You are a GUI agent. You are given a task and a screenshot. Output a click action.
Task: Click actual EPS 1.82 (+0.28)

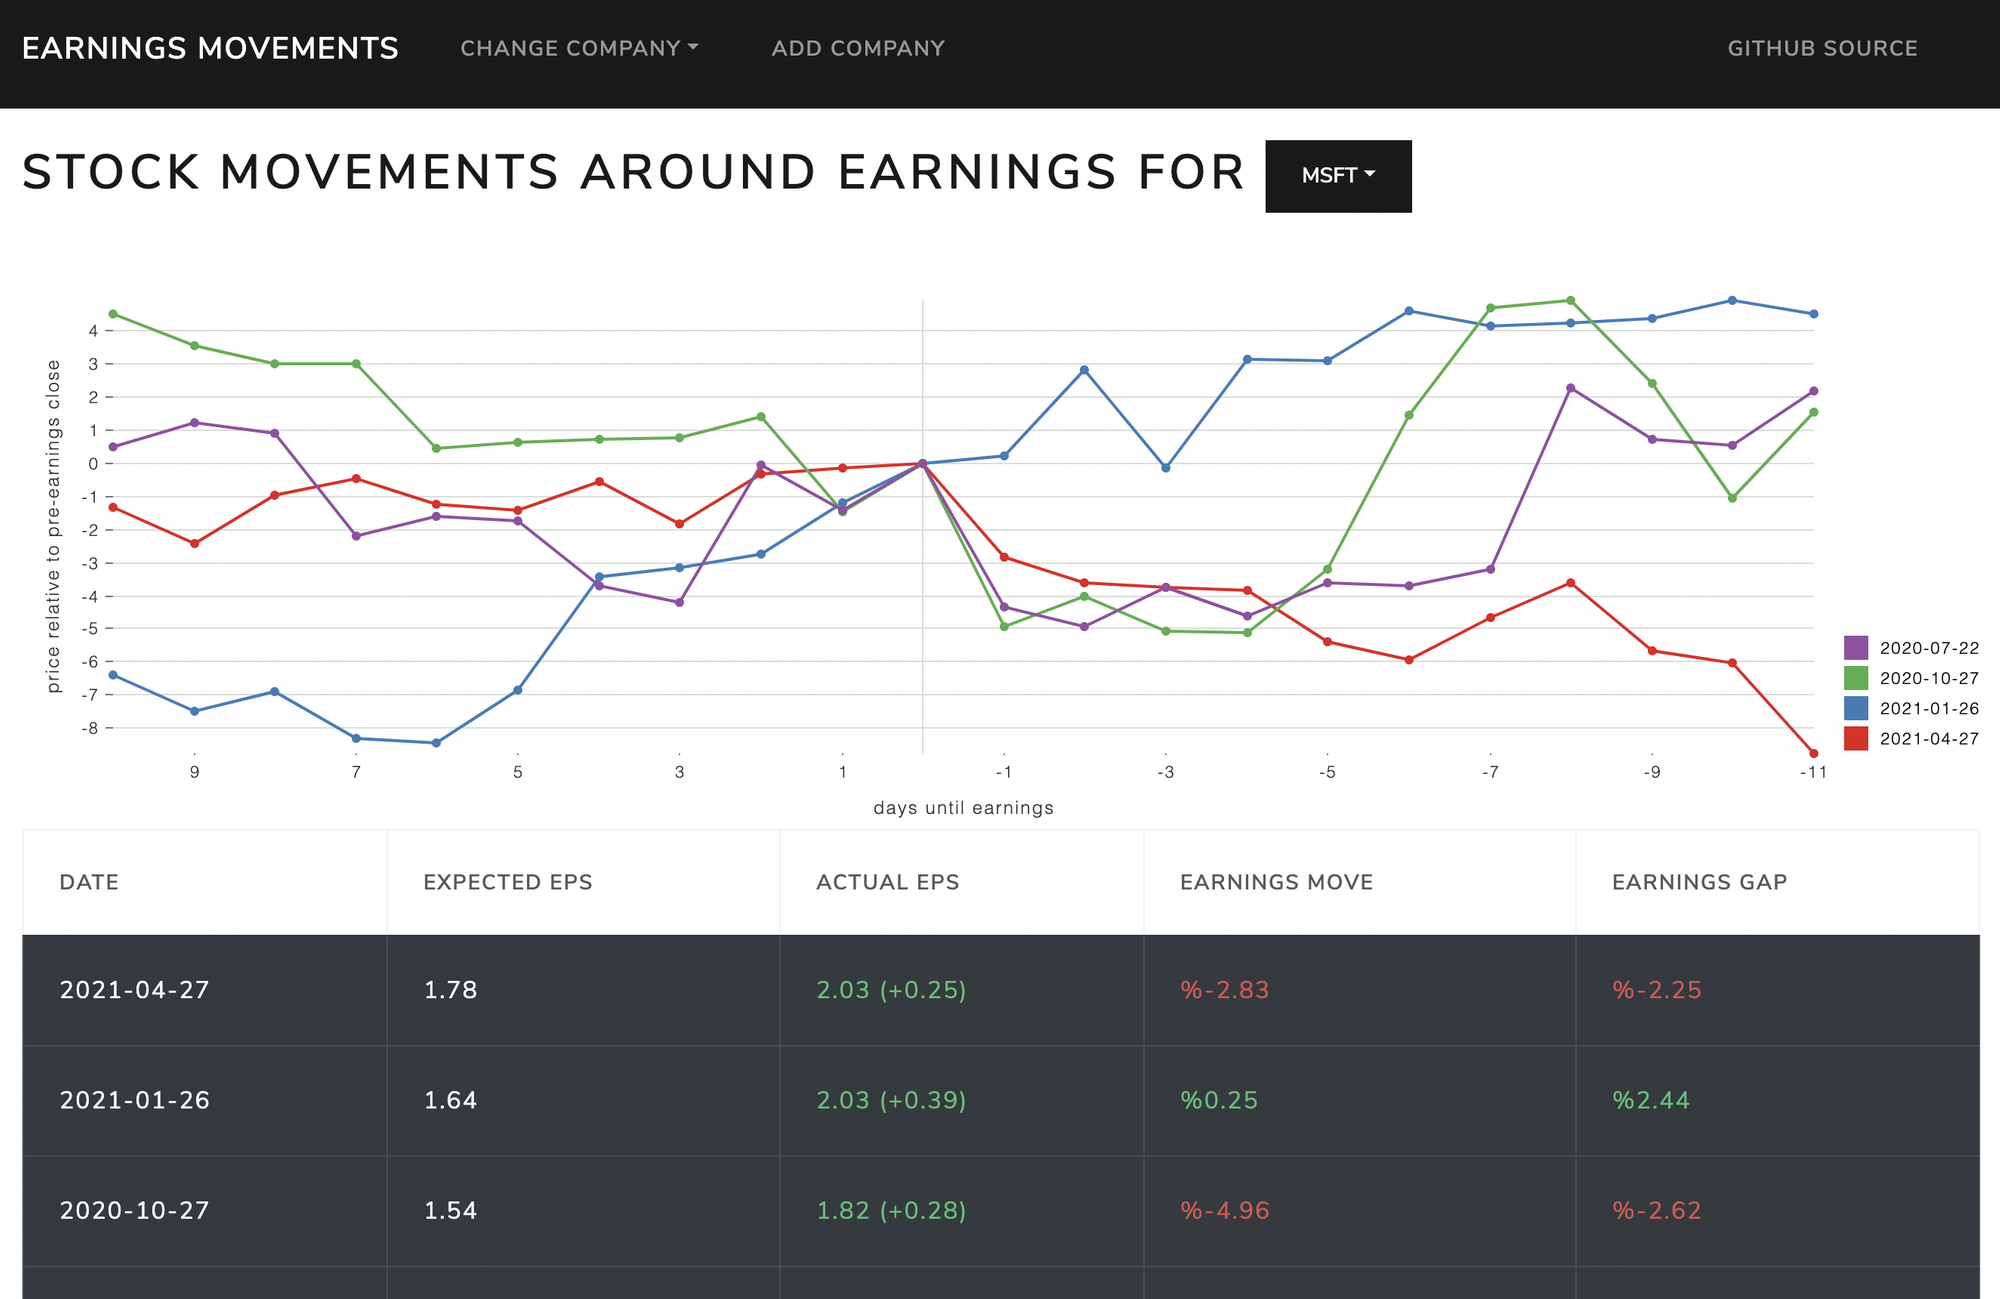pyautogui.click(x=891, y=1210)
